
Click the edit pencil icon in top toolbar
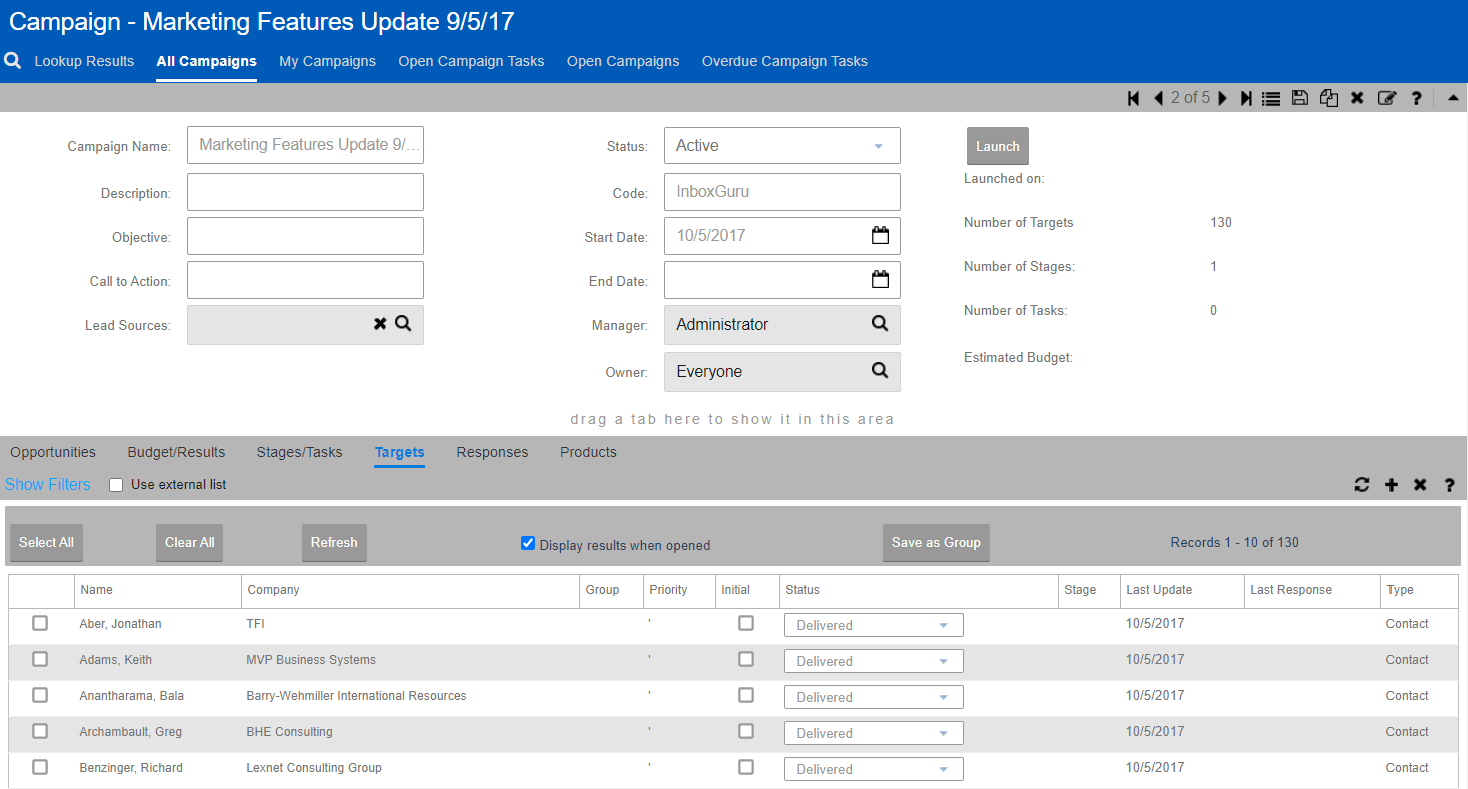click(1386, 98)
